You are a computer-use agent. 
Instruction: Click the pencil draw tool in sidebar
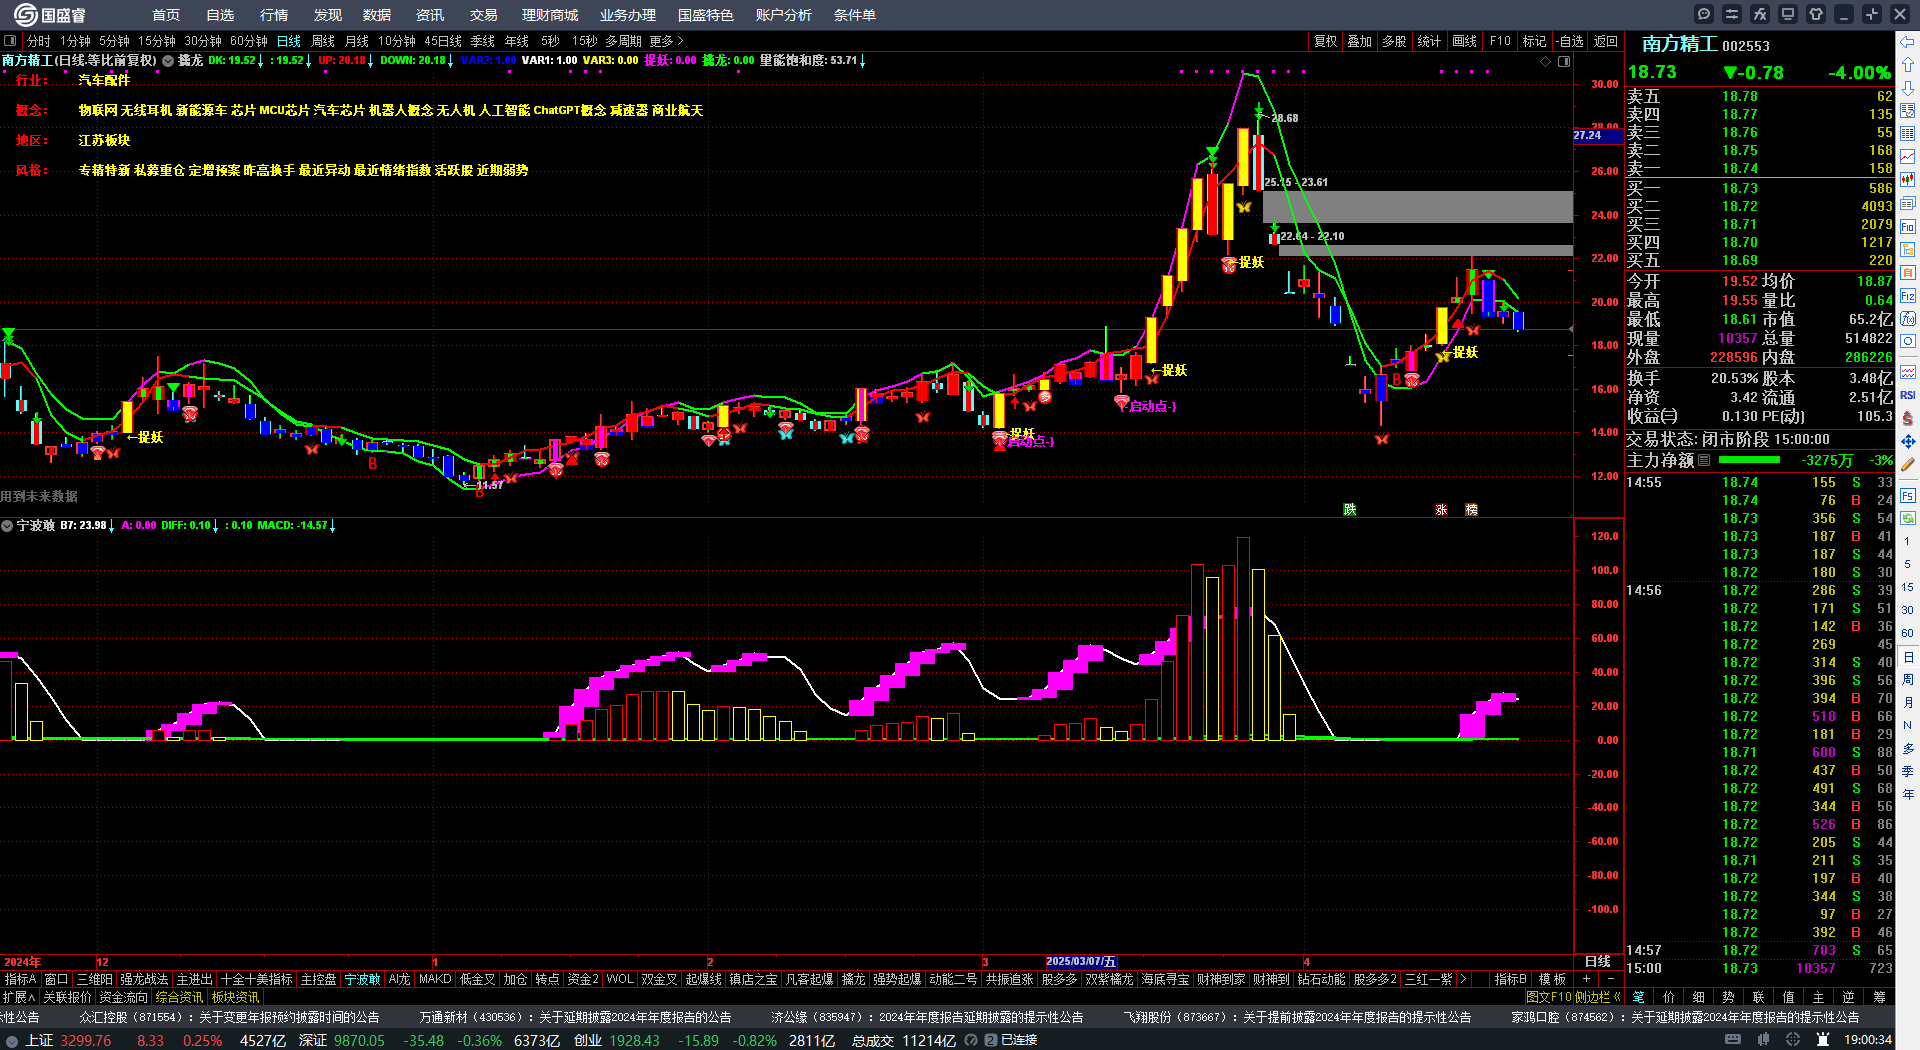click(1908, 464)
